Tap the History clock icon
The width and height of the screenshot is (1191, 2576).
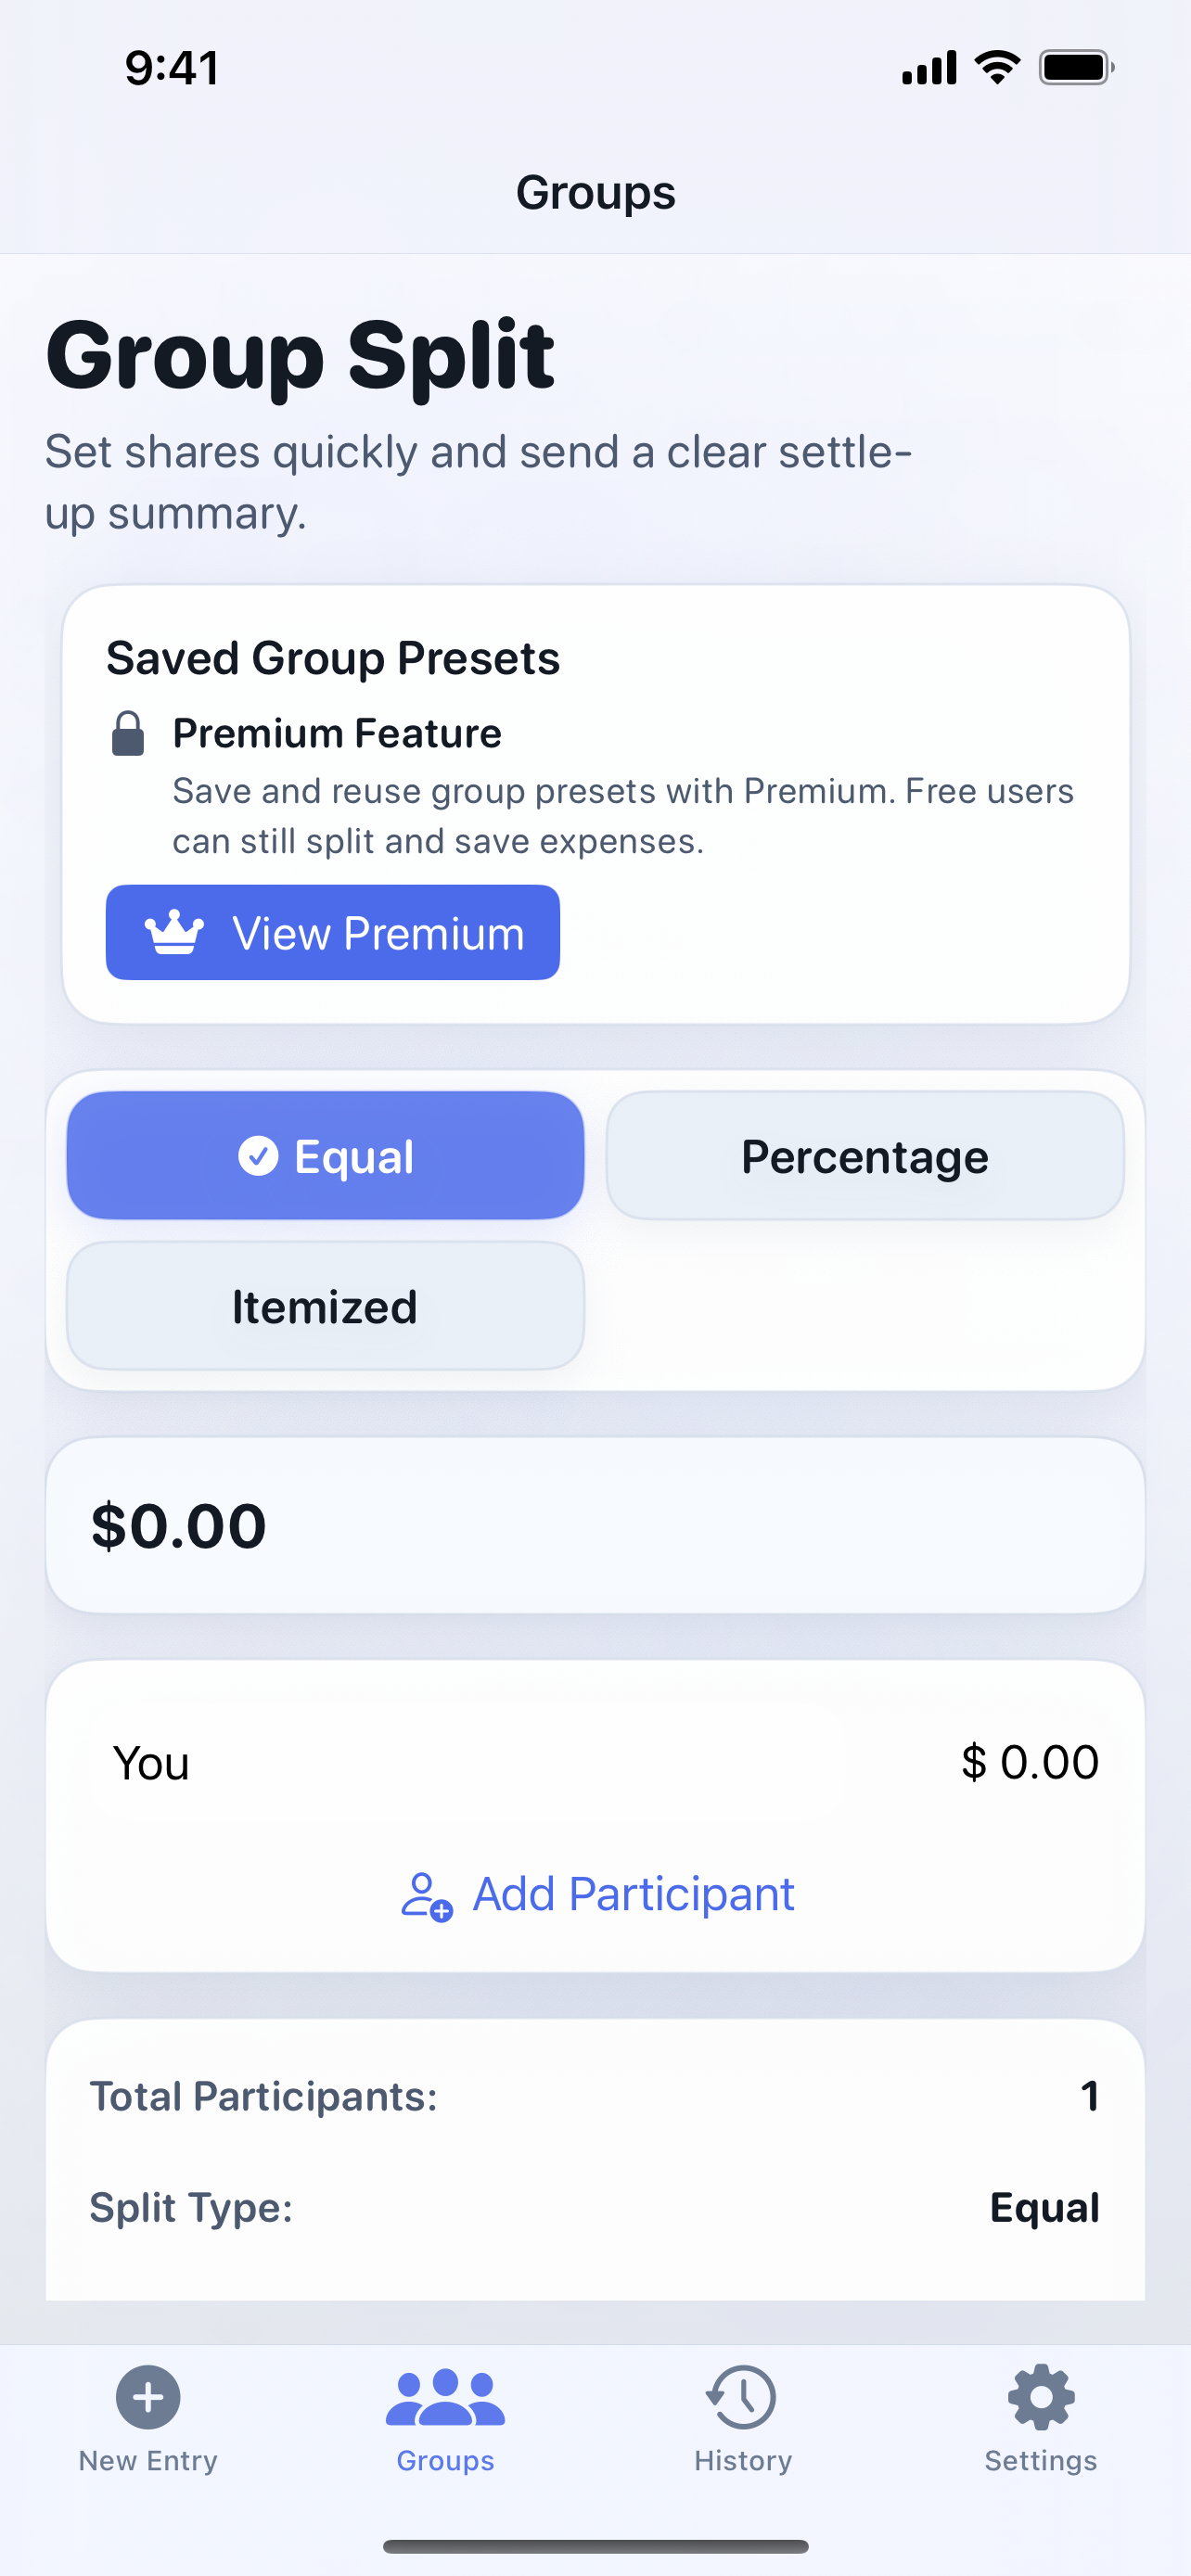(742, 2396)
